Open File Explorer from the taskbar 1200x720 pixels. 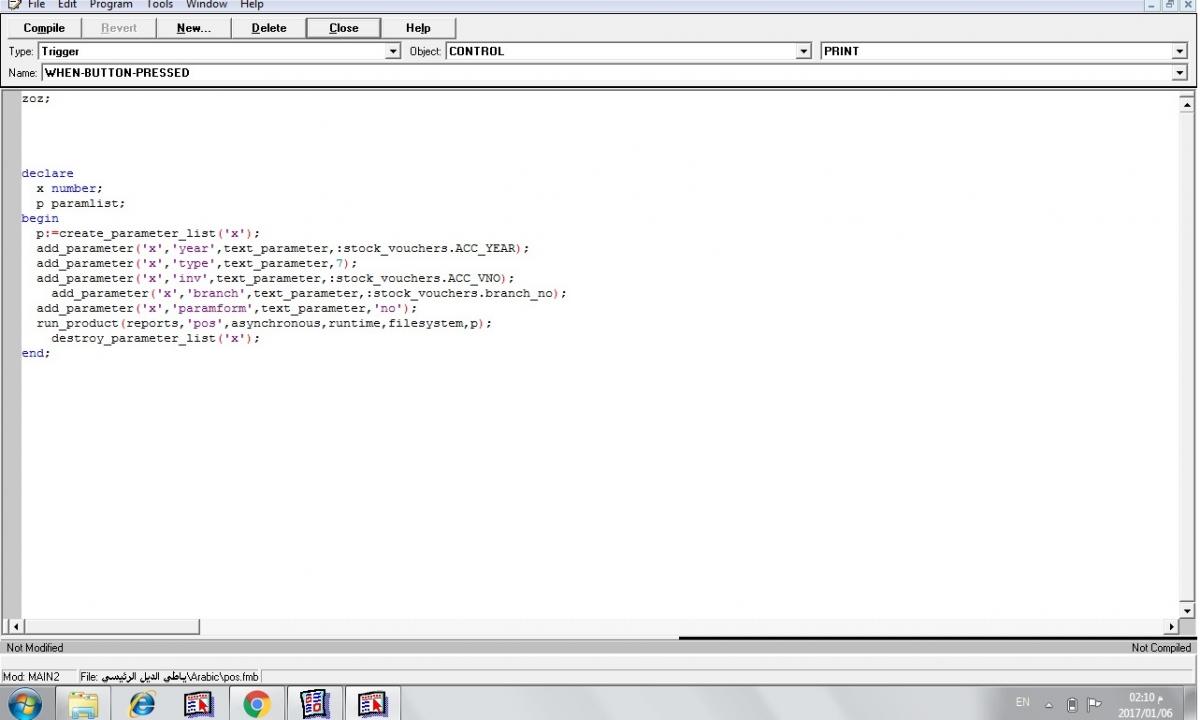click(x=84, y=704)
